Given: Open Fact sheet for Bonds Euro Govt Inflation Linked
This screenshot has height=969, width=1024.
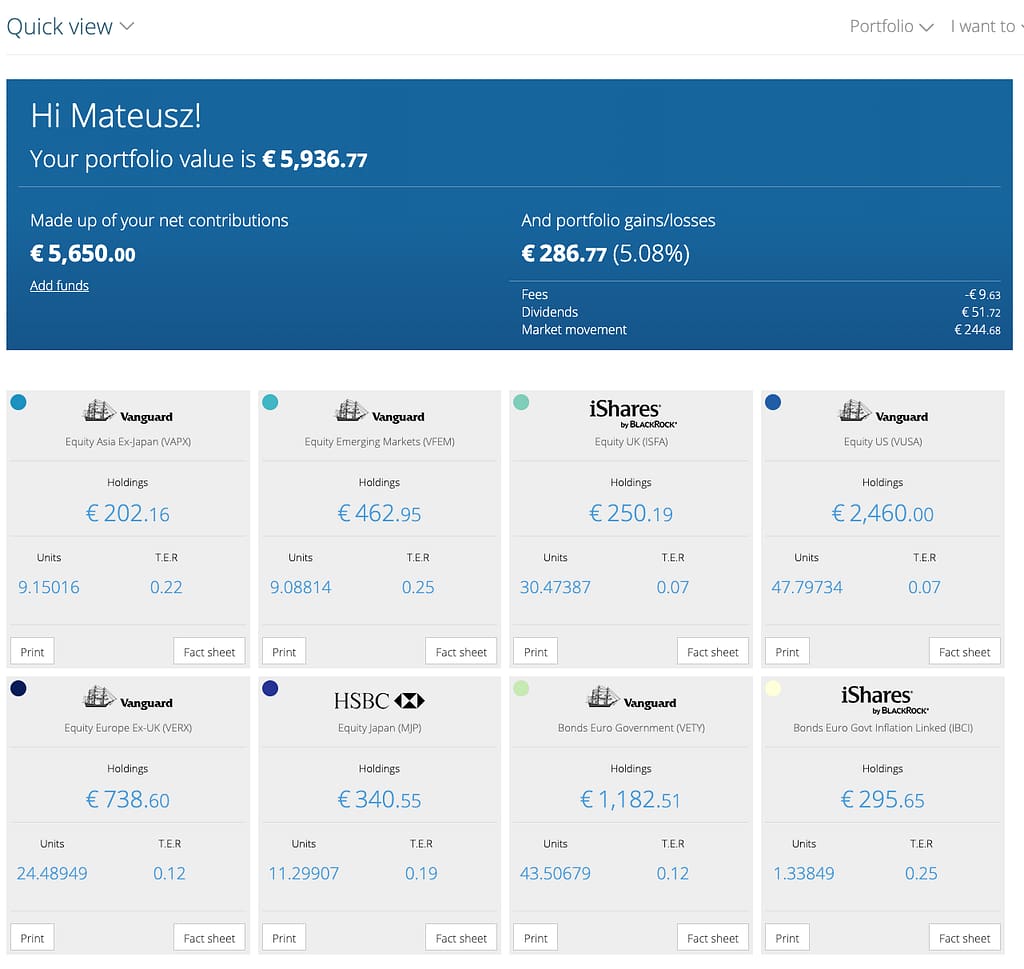Looking at the screenshot, I should [x=965, y=938].
